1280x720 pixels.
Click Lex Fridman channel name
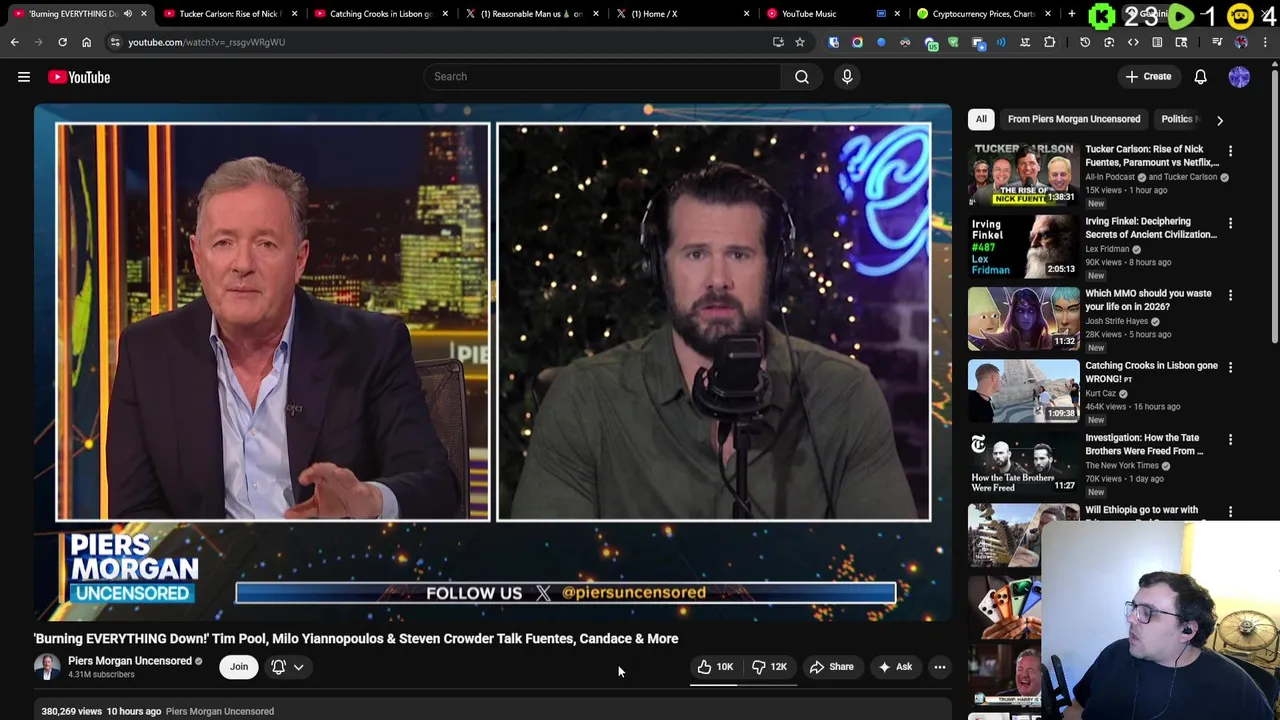pyautogui.click(x=1107, y=249)
